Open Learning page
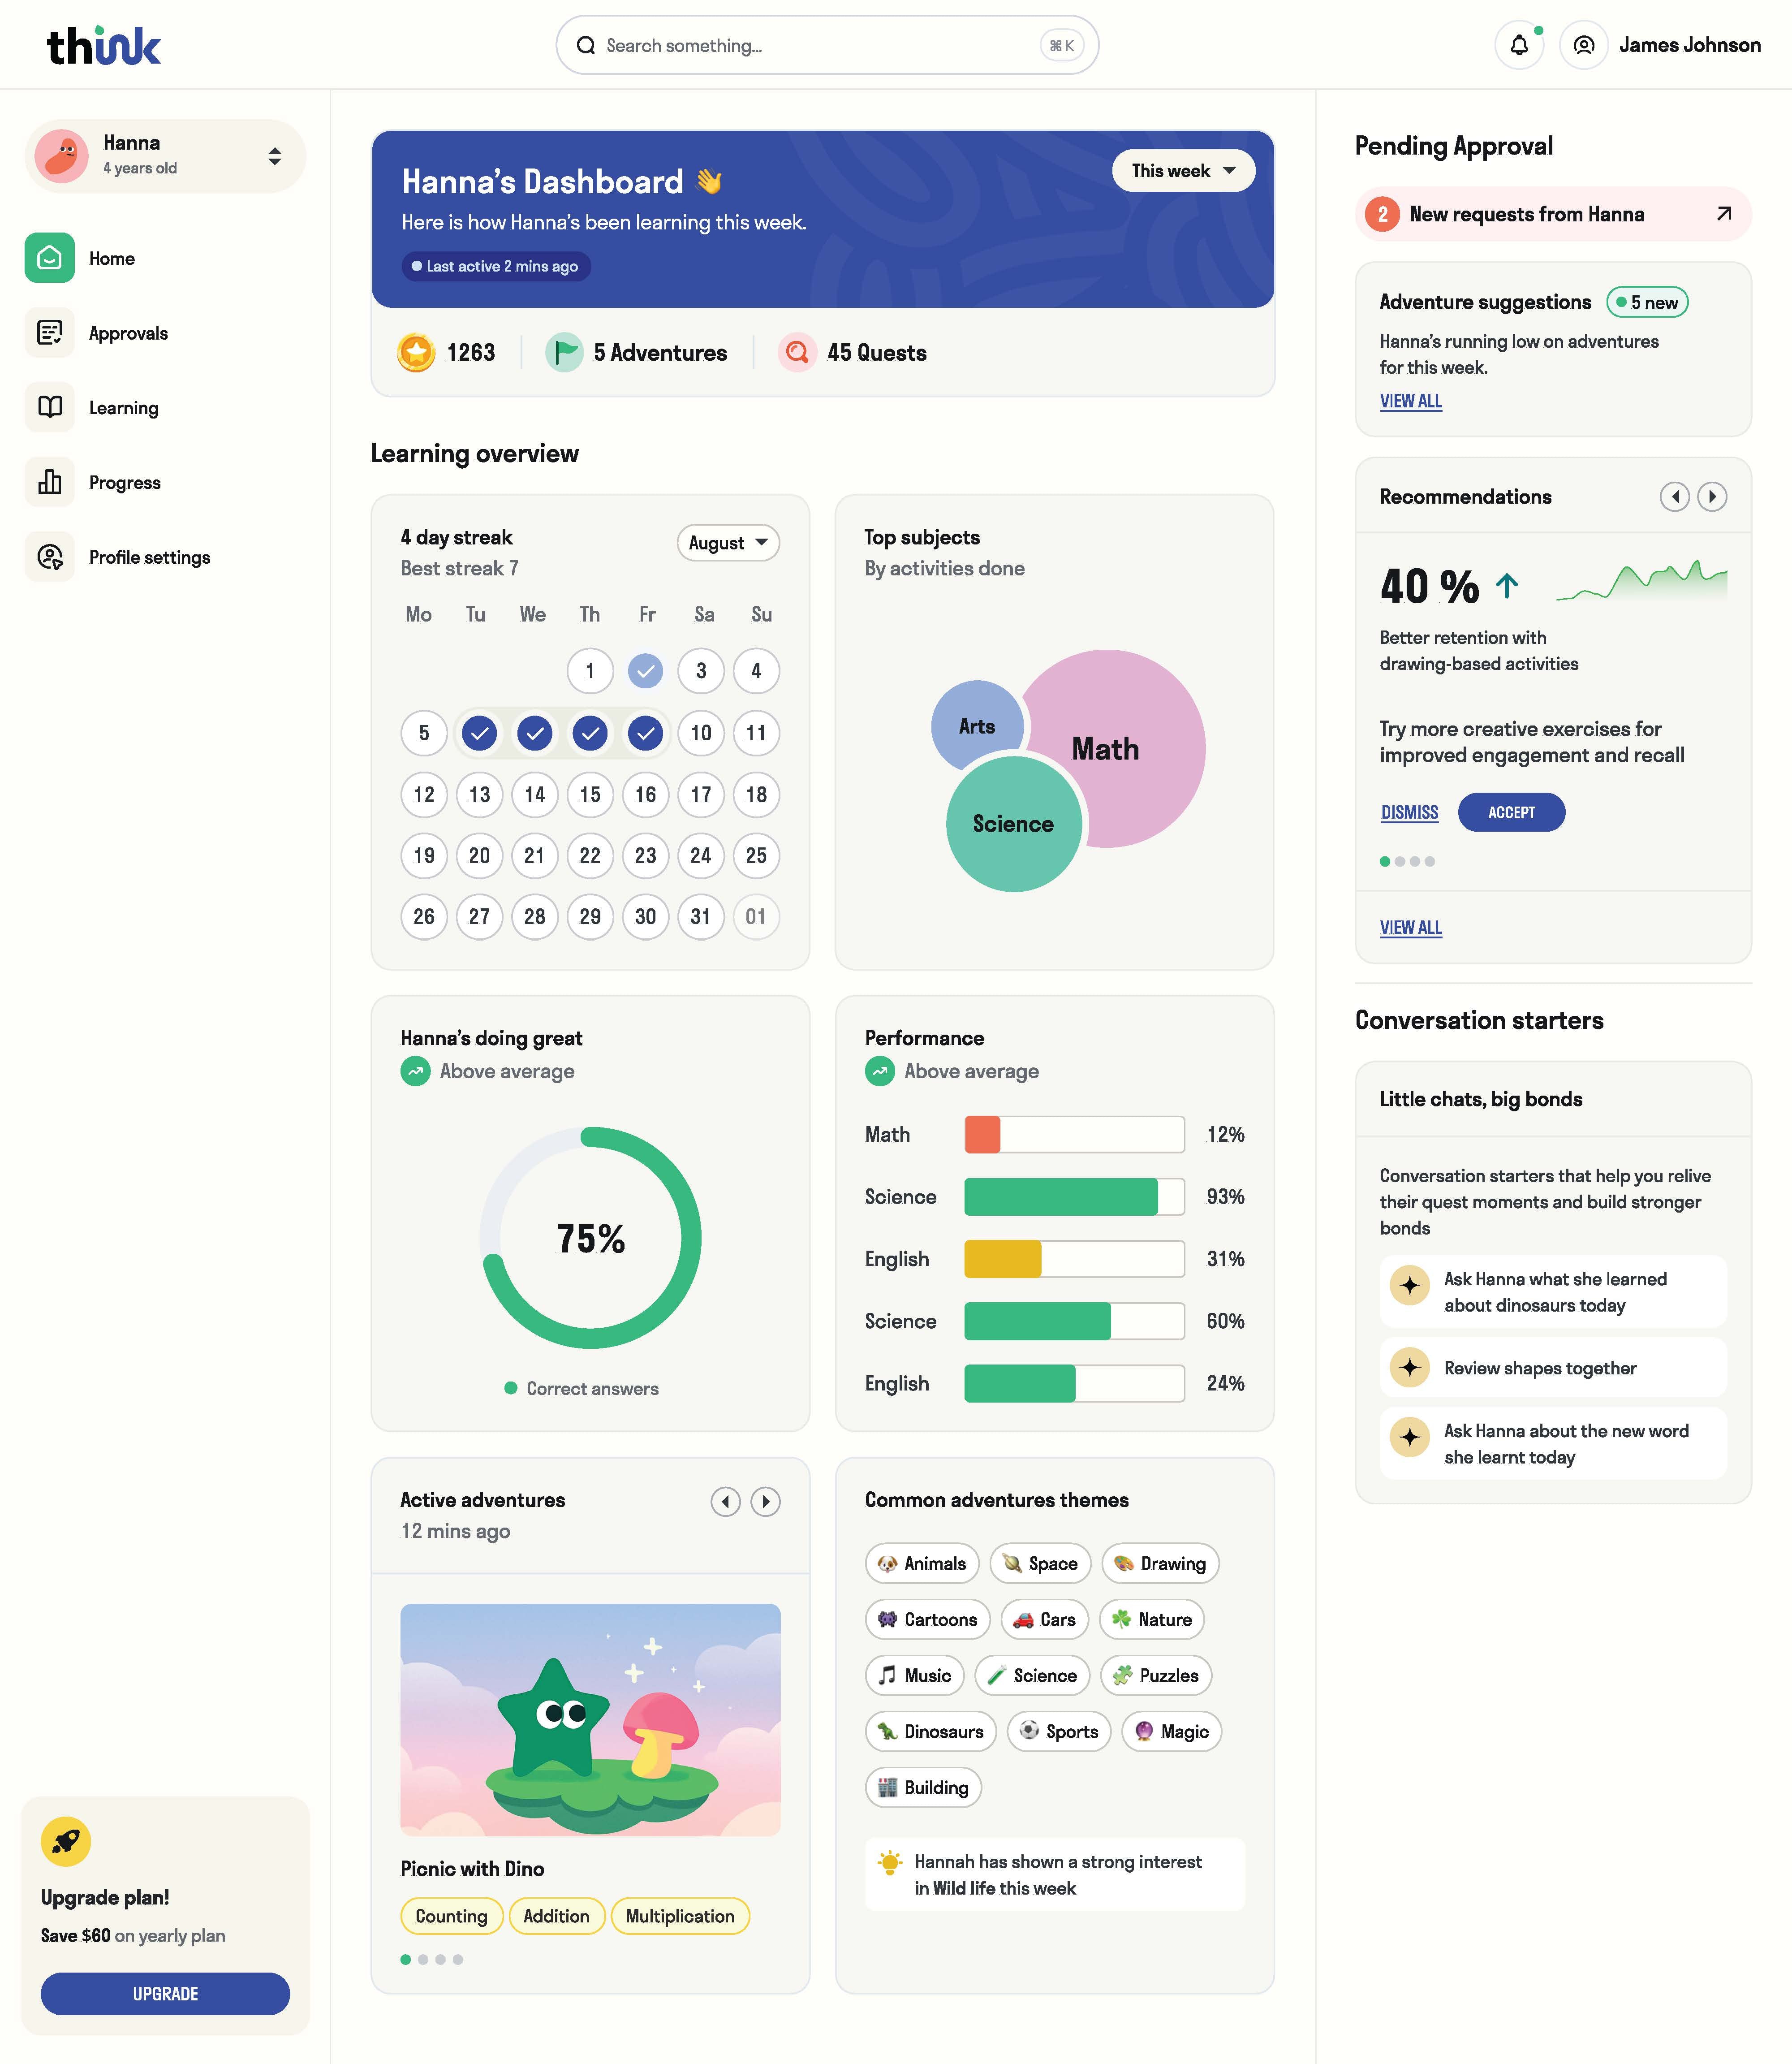The image size is (1792, 2064). pyautogui.click(x=123, y=407)
